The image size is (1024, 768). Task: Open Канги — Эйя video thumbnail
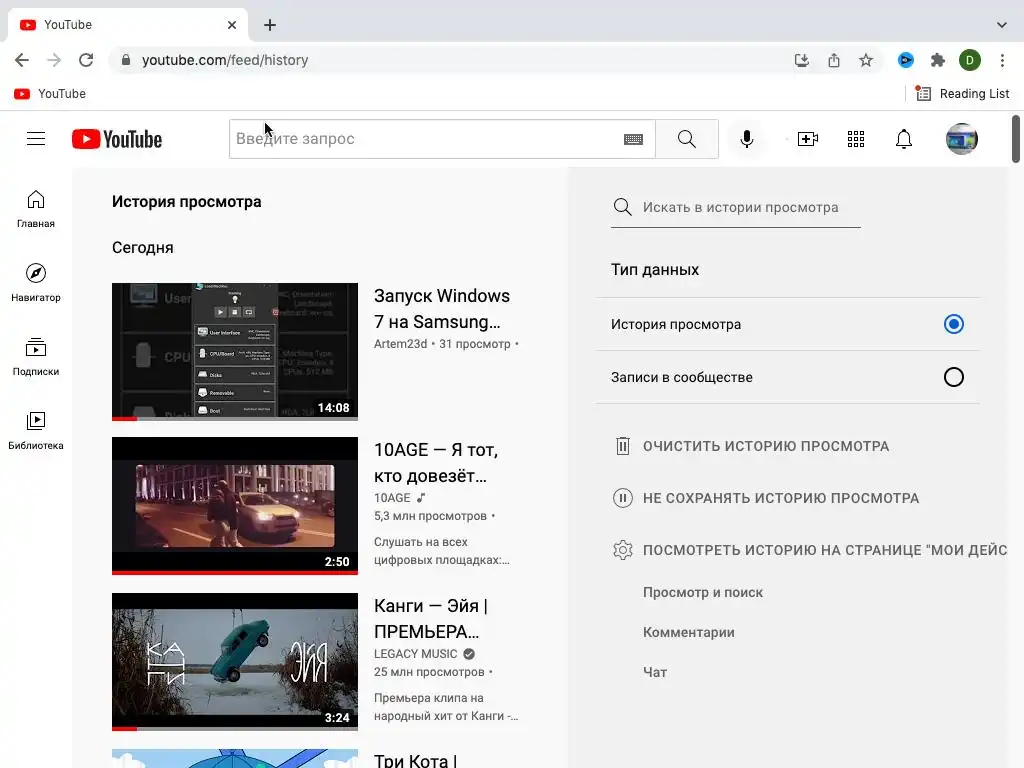pos(235,662)
